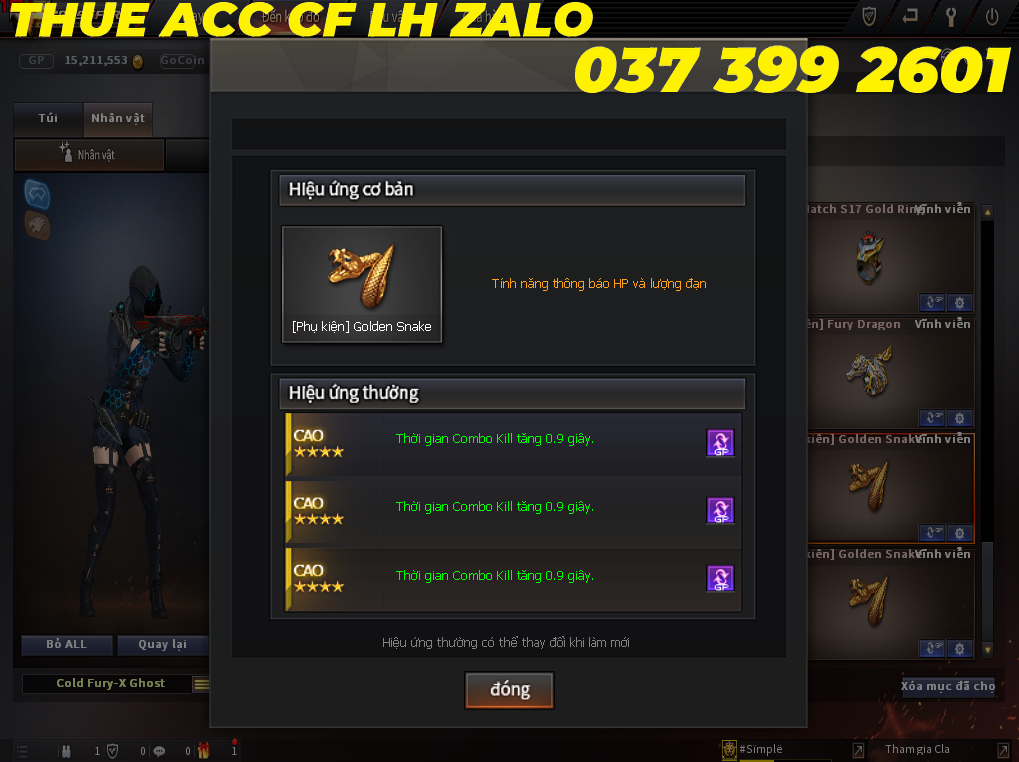The height and width of the screenshot is (762, 1019).
Task: Reroll first Combo Kill effect with GP
Action: [x=720, y=443]
